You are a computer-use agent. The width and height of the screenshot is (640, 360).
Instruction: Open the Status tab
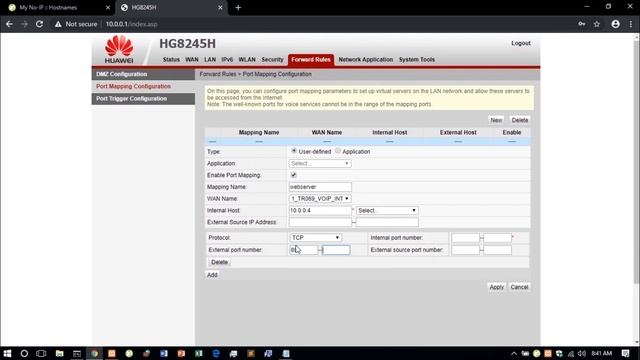coord(171,60)
